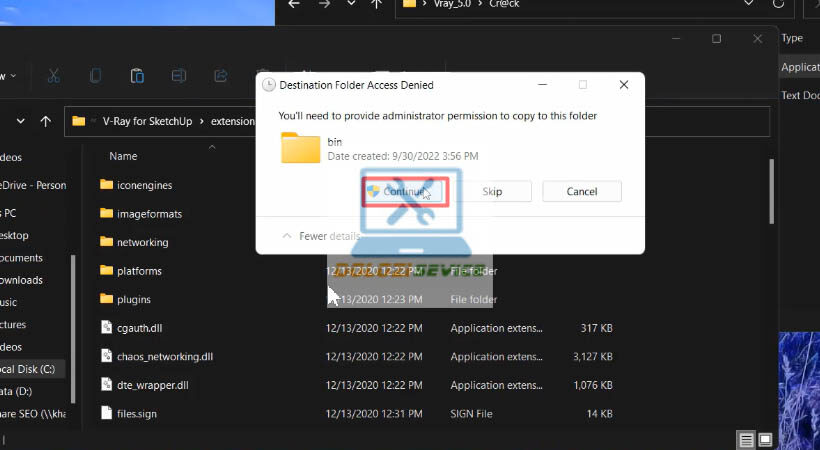
Task: Select the platforms folder
Action: point(139,271)
